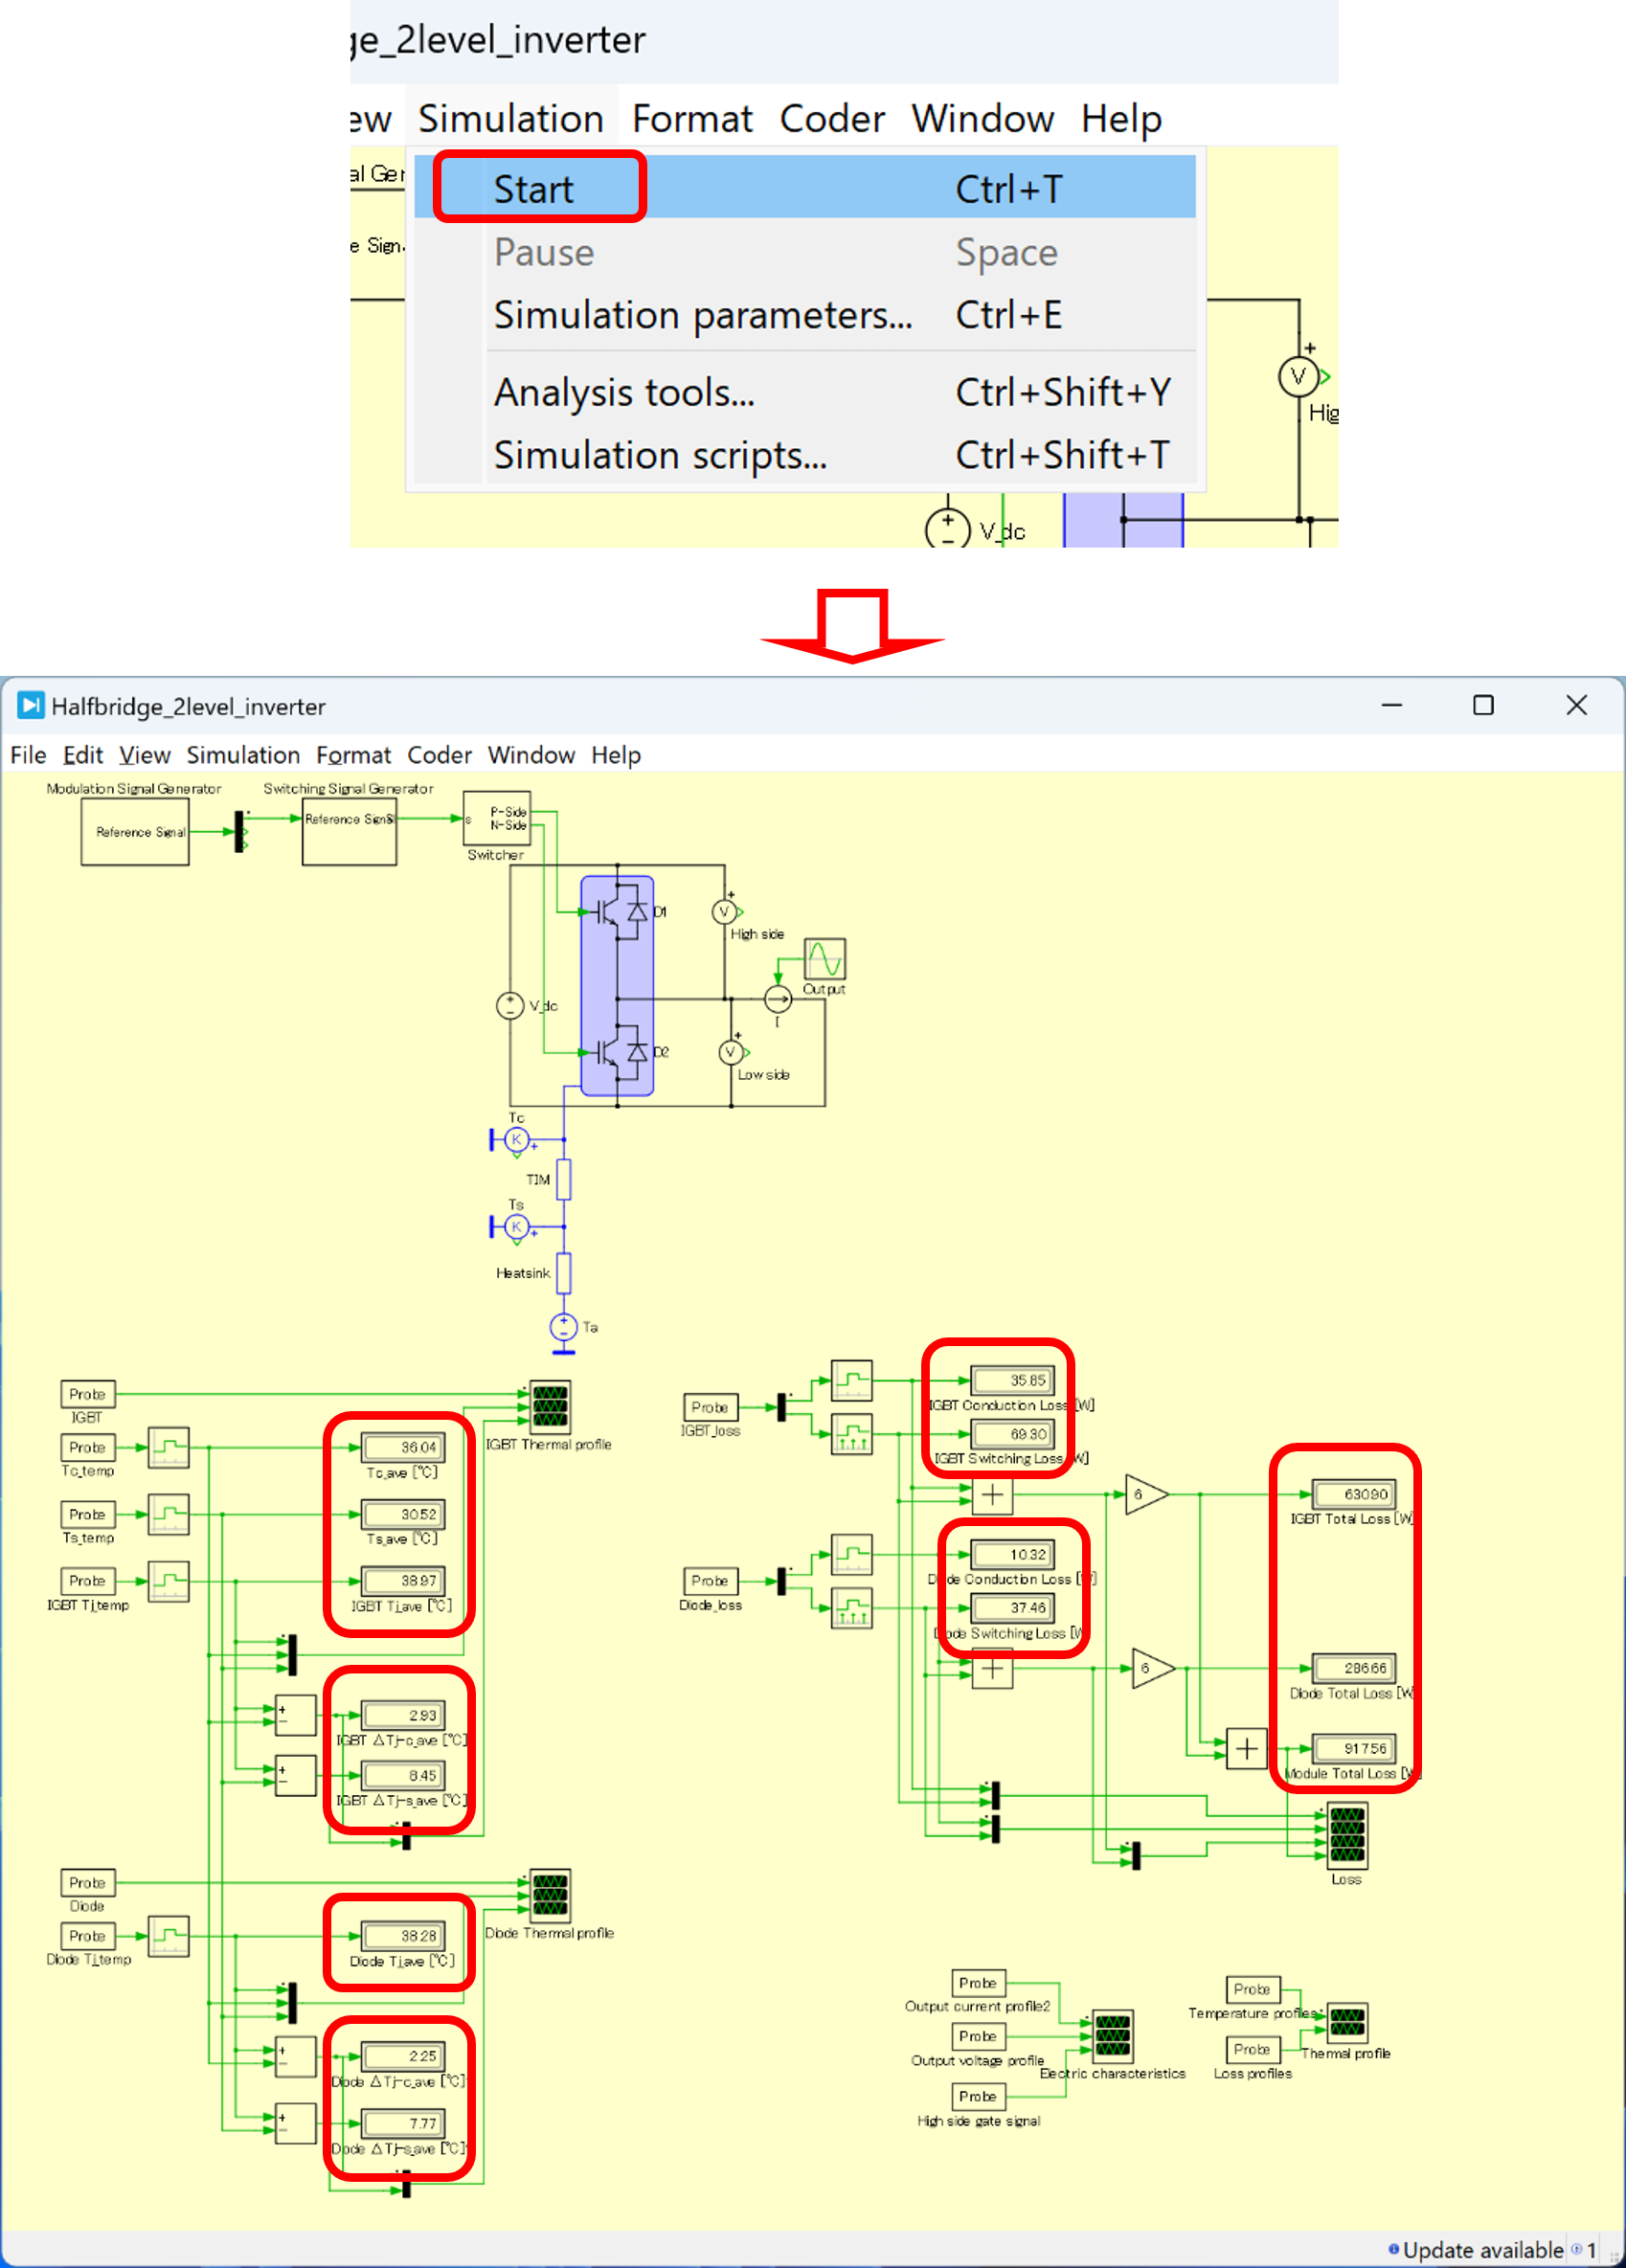Select the Low side voltmeter symbol
The image size is (1626, 2268).
click(x=731, y=1052)
